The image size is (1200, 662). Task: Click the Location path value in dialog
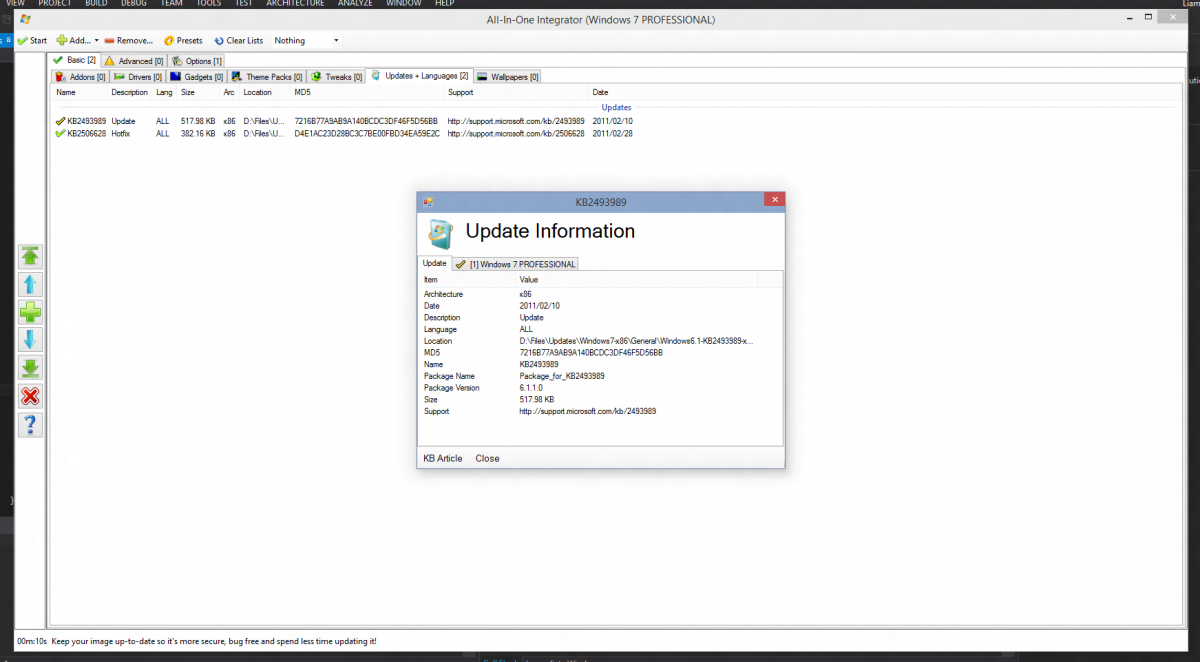click(637, 341)
